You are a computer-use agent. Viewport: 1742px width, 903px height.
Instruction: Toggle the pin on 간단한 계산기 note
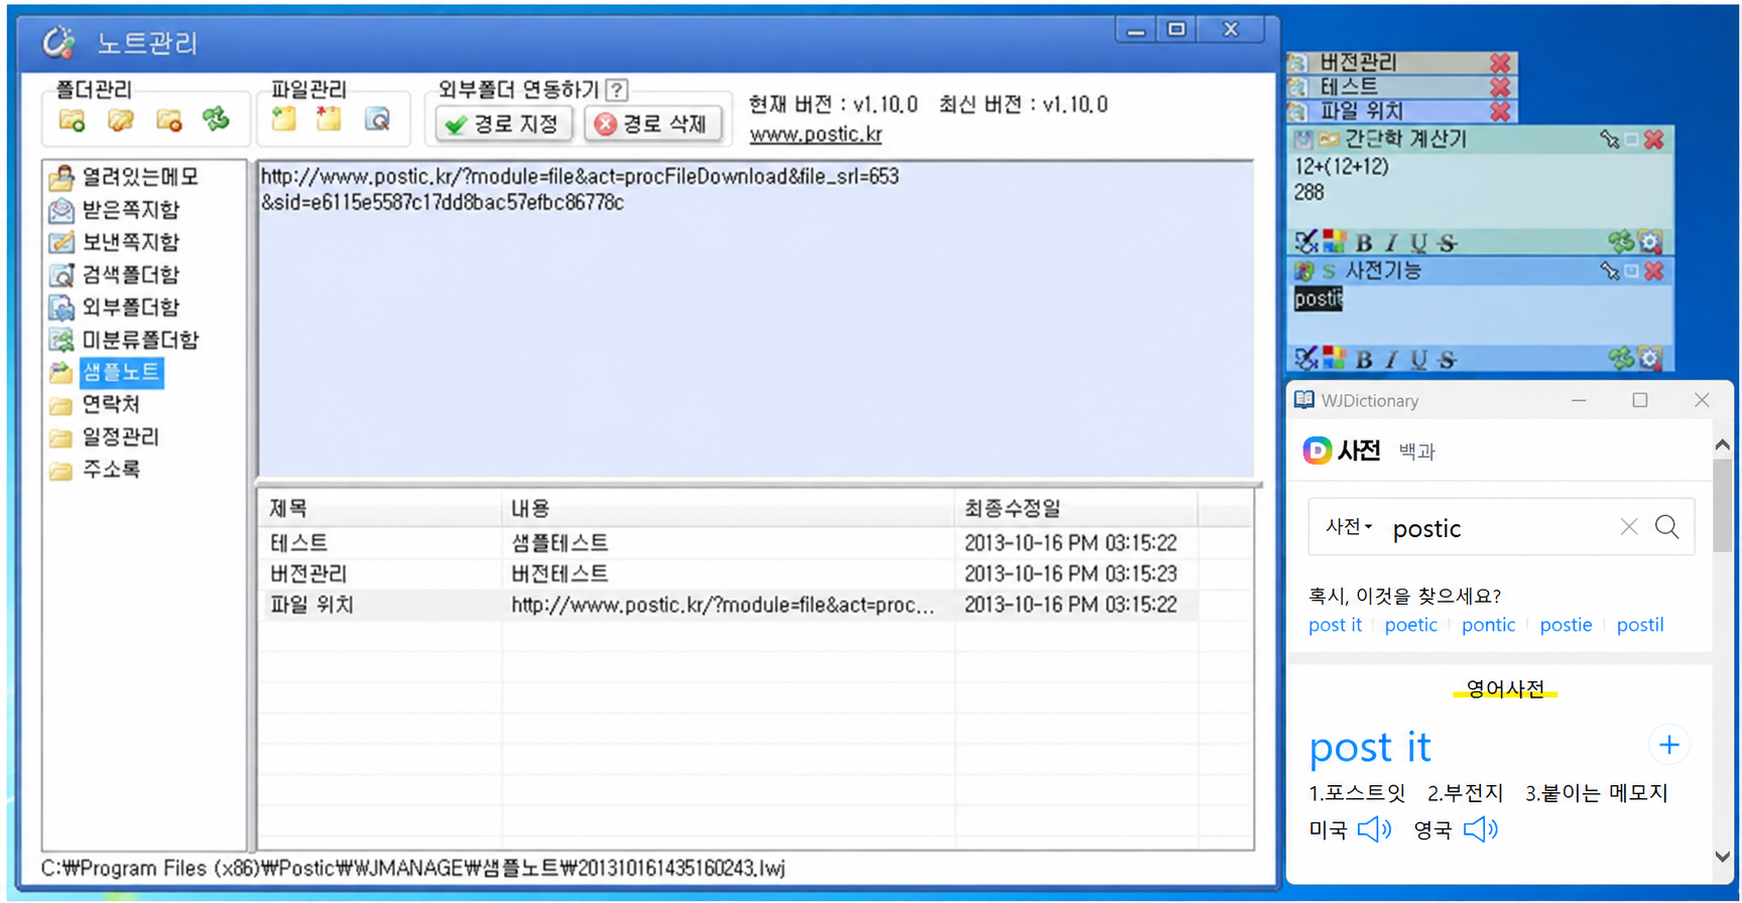(1608, 139)
